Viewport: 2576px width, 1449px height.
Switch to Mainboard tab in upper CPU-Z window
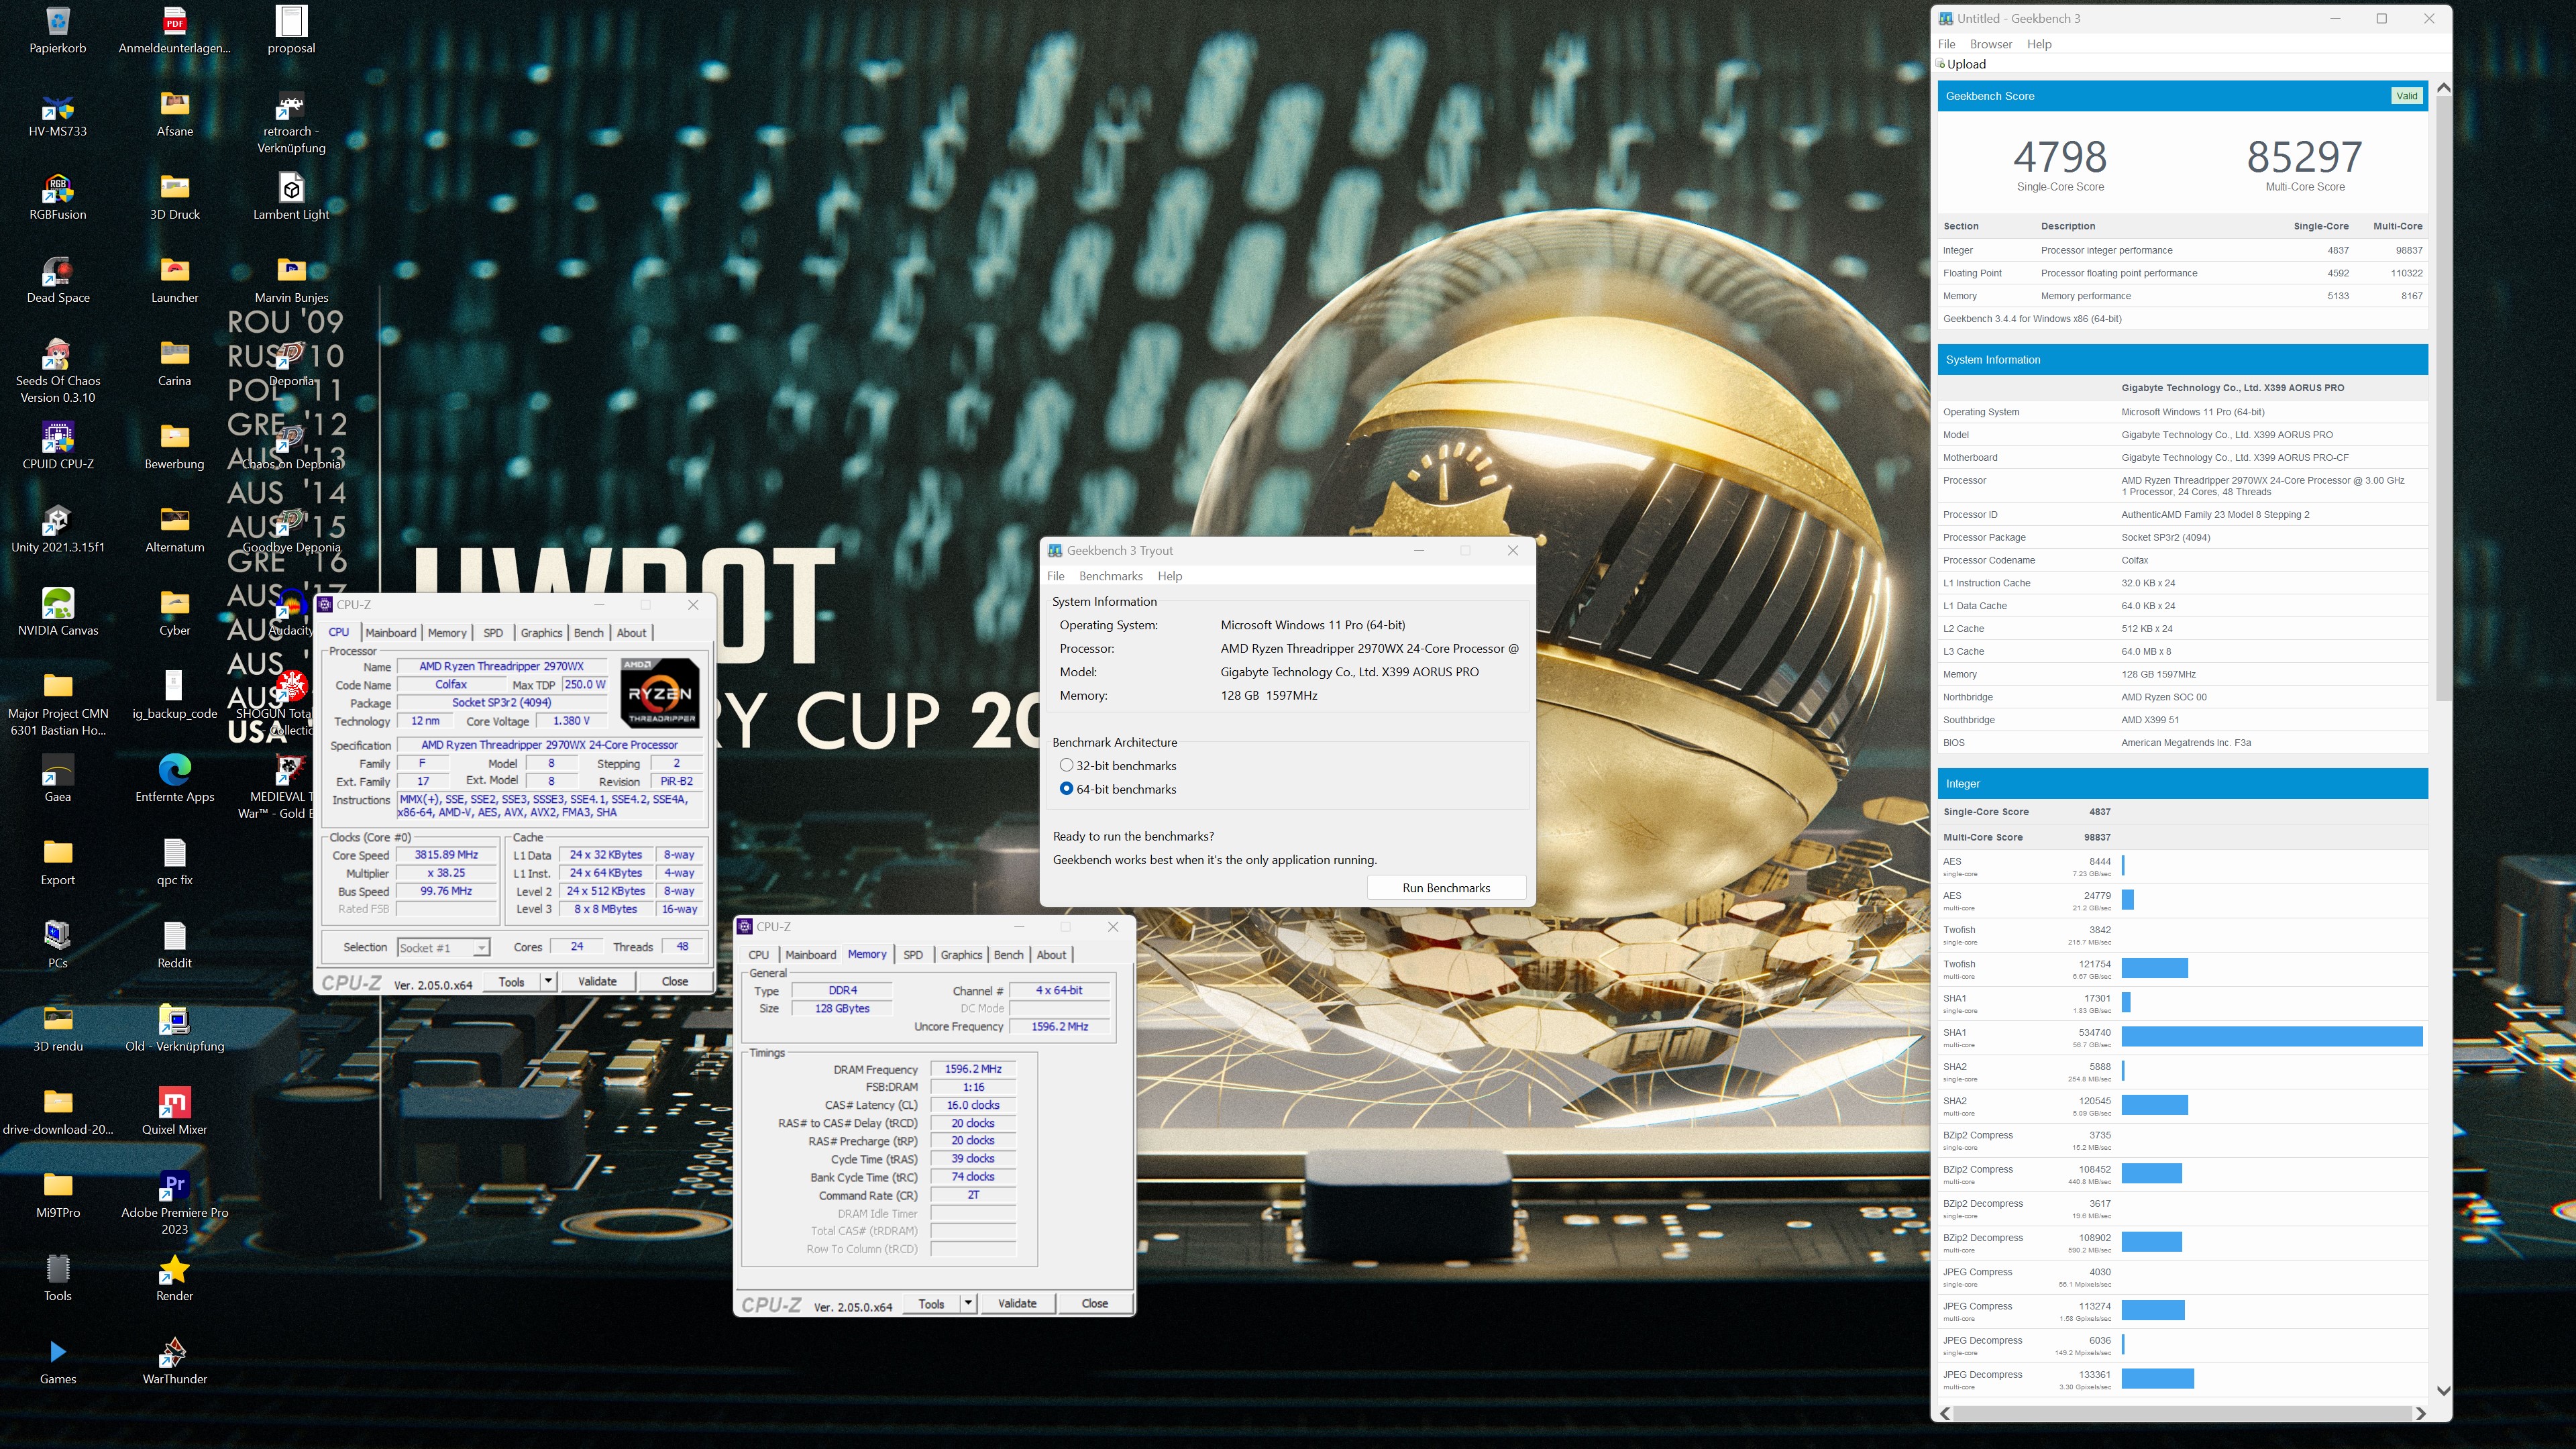(x=390, y=633)
